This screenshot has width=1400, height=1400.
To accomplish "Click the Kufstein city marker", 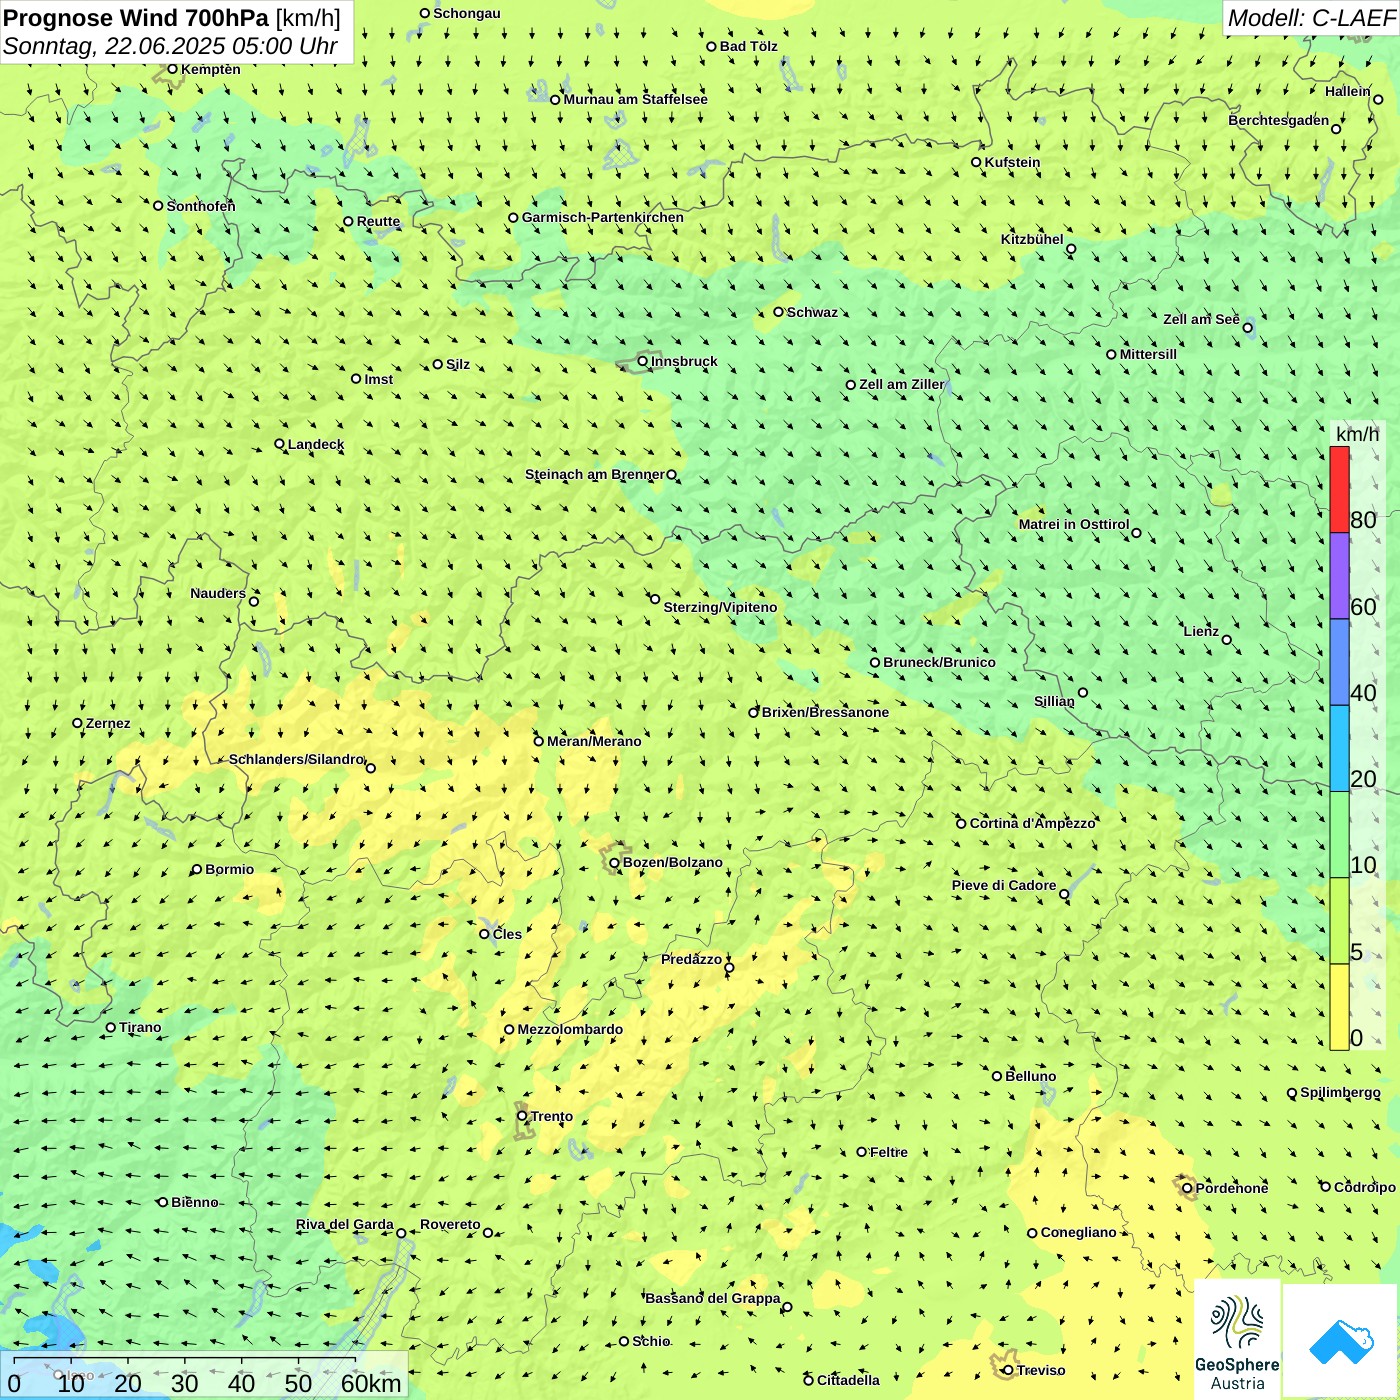I will (976, 162).
